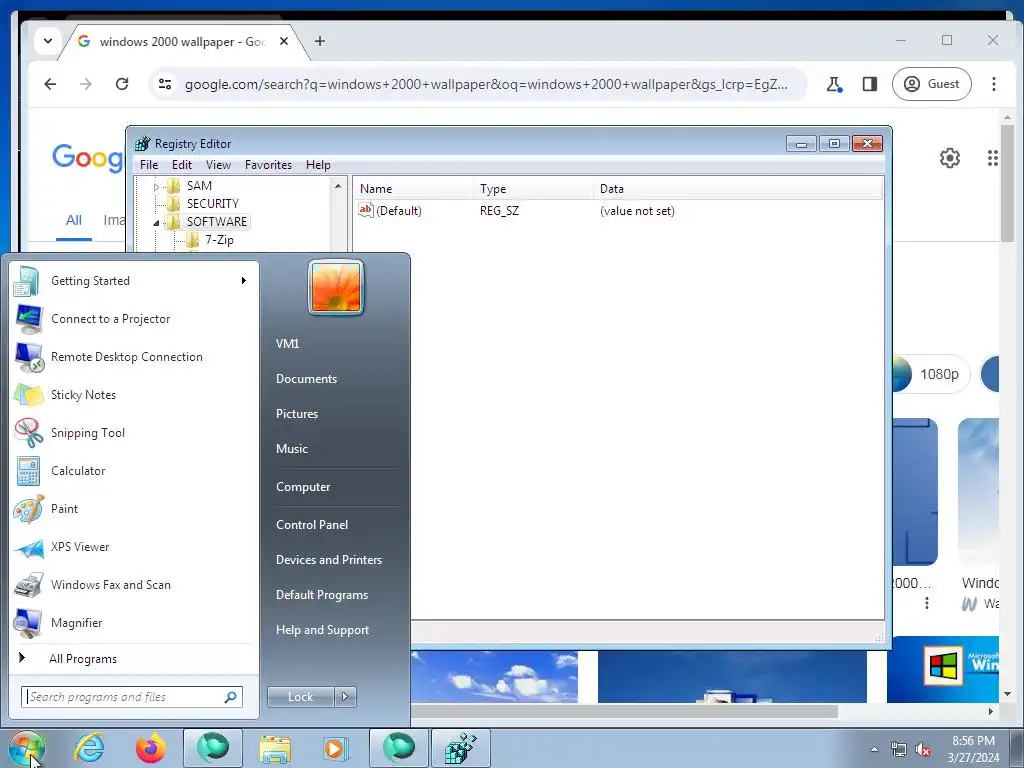
Task: Open Registry Editor Help menu
Action: point(318,165)
